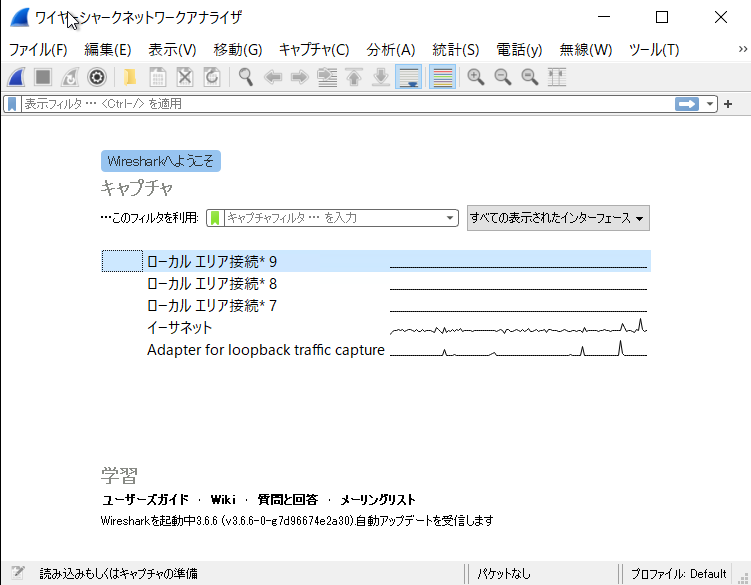Open display filter history dropdown arrow
Screen dimensions: 751x585
[710, 104]
